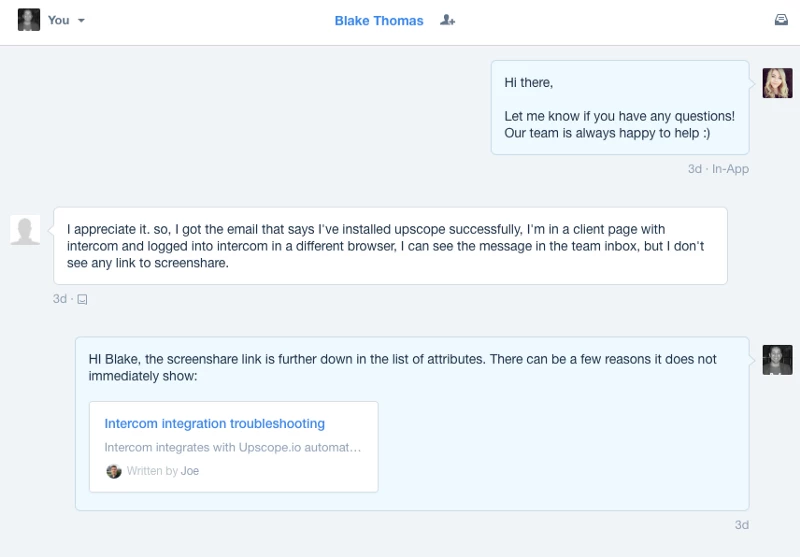Image resolution: width=800 pixels, height=557 pixels.
Task: Open Intercom integration troubleshooting article link
Action: [x=214, y=424]
